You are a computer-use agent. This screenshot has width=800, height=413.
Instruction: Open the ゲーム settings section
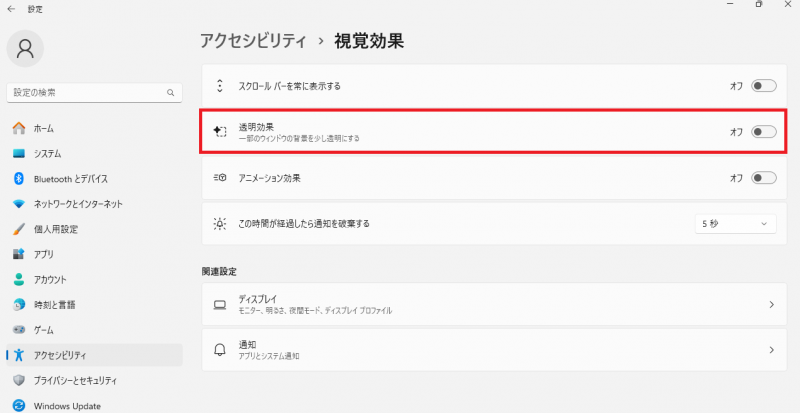tap(44, 329)
